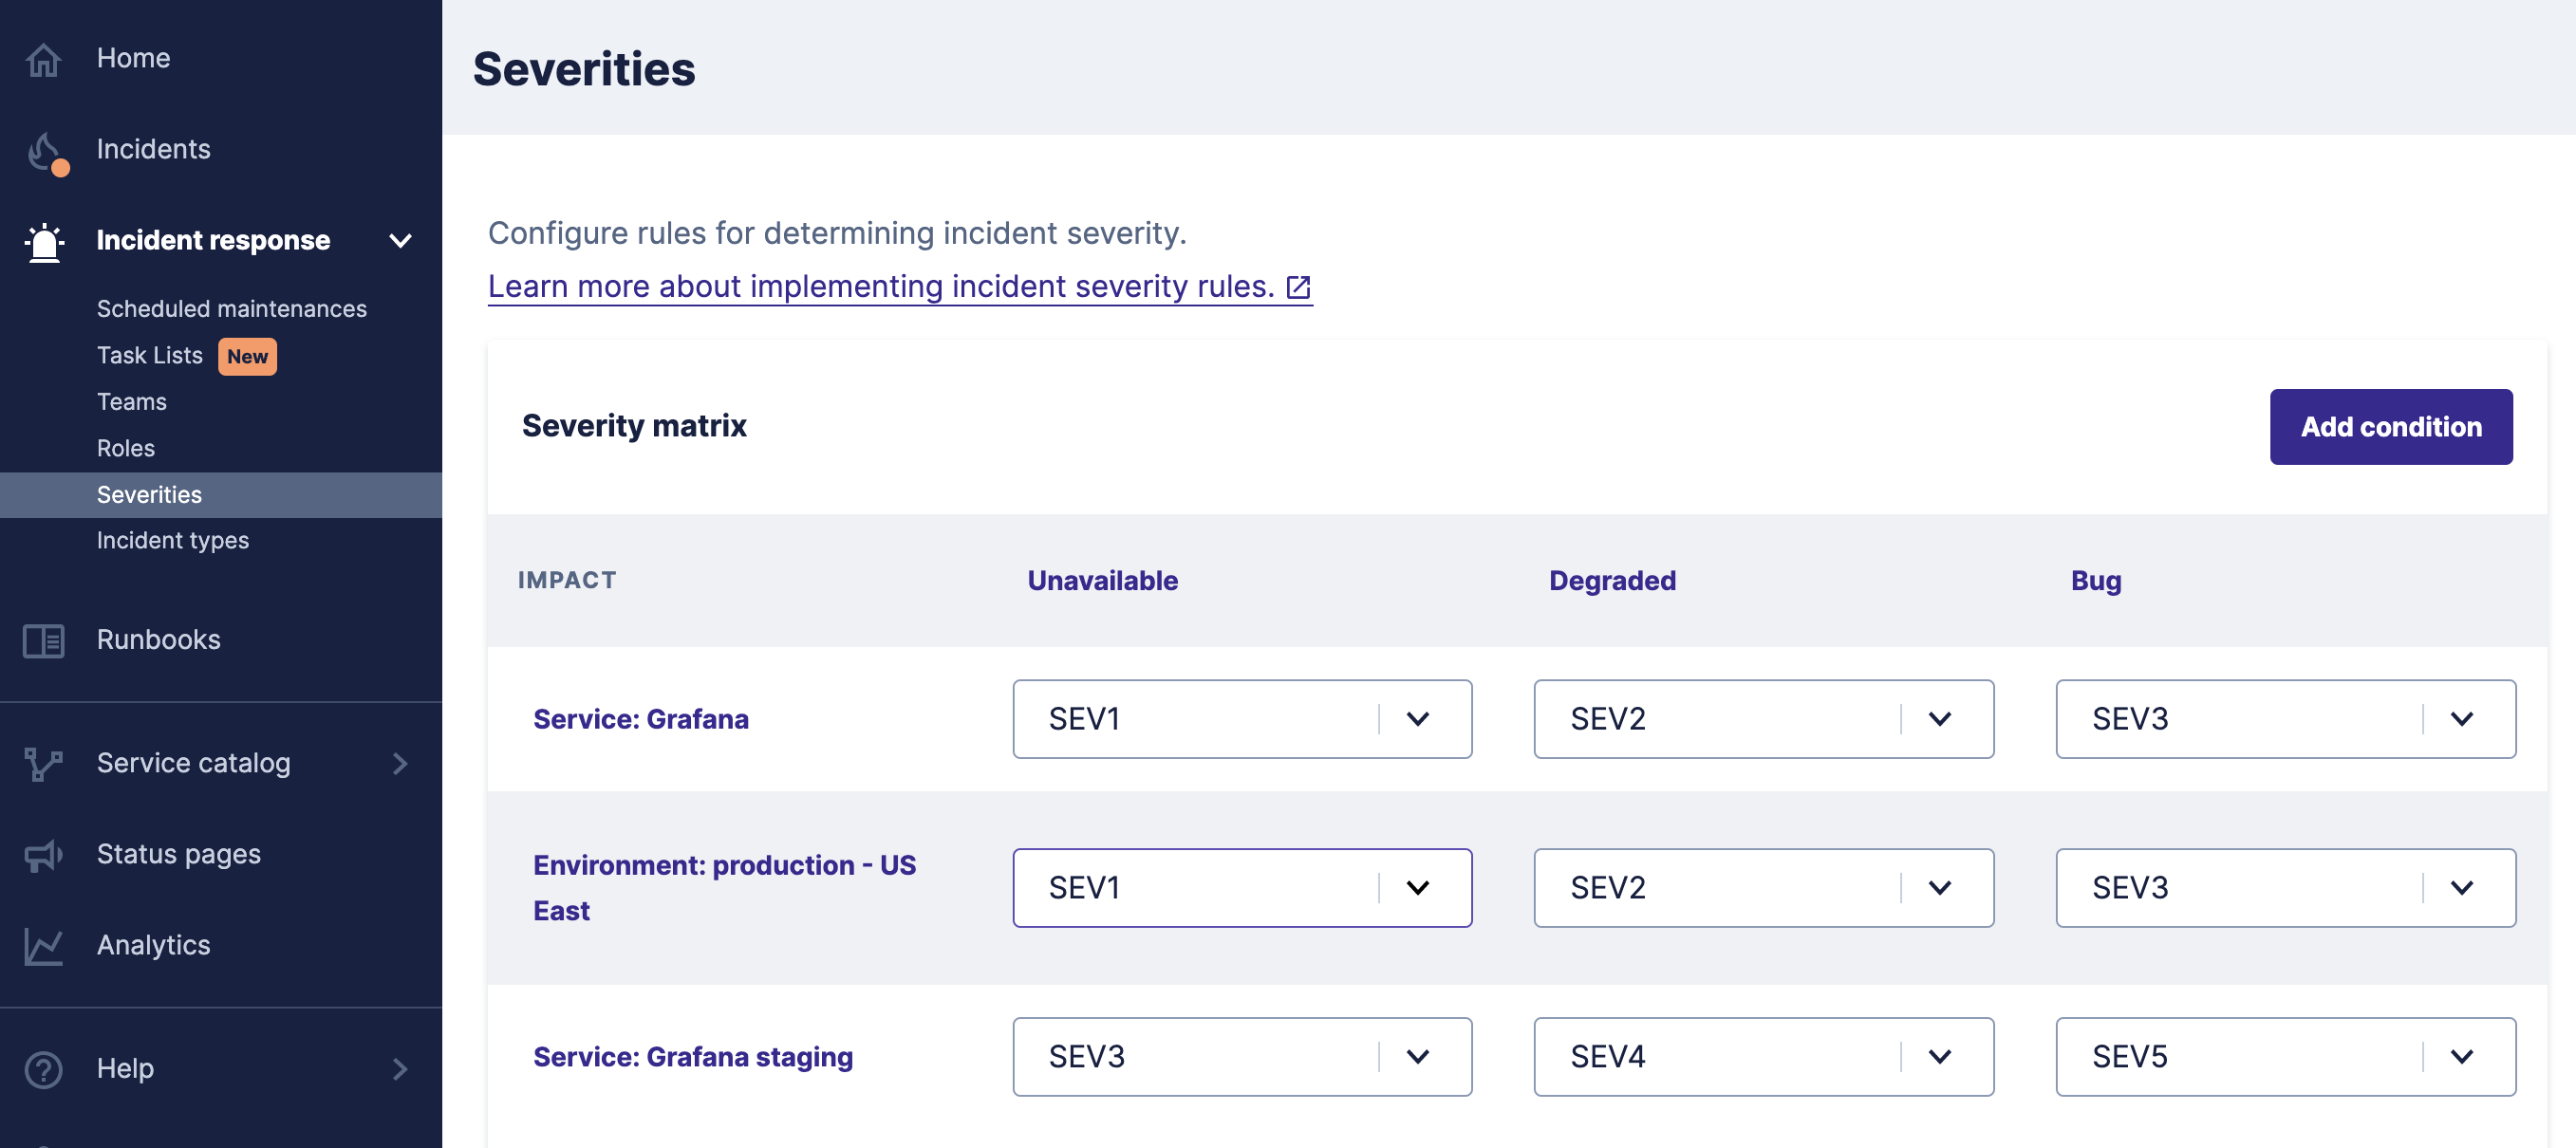2576x1148 pixels.
Task: Open Grafana staging Bug severity dropdown
Action: click(2284, 1056)
